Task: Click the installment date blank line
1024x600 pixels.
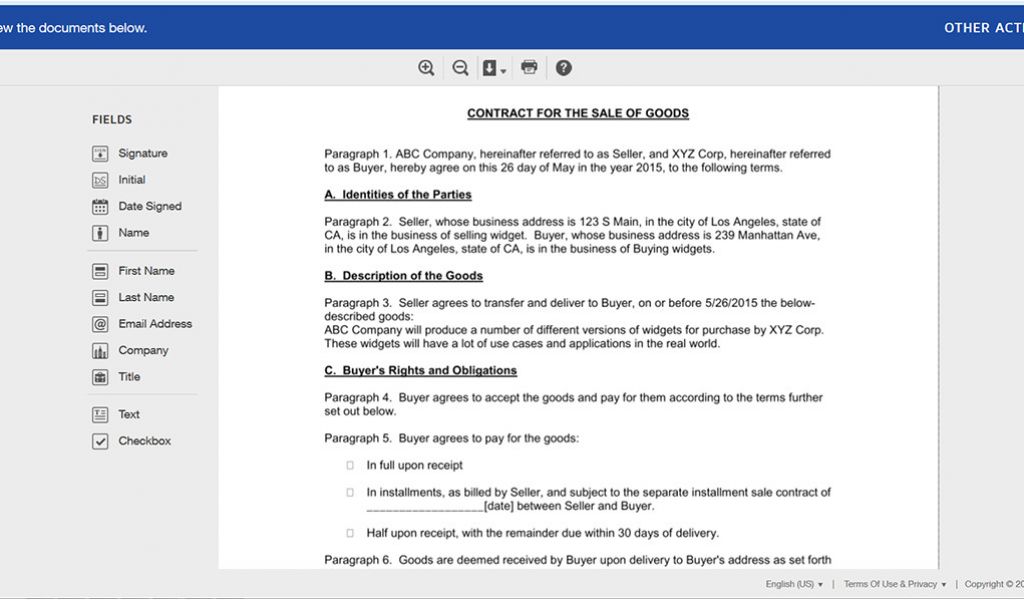Action: click(x=424, y=507)
